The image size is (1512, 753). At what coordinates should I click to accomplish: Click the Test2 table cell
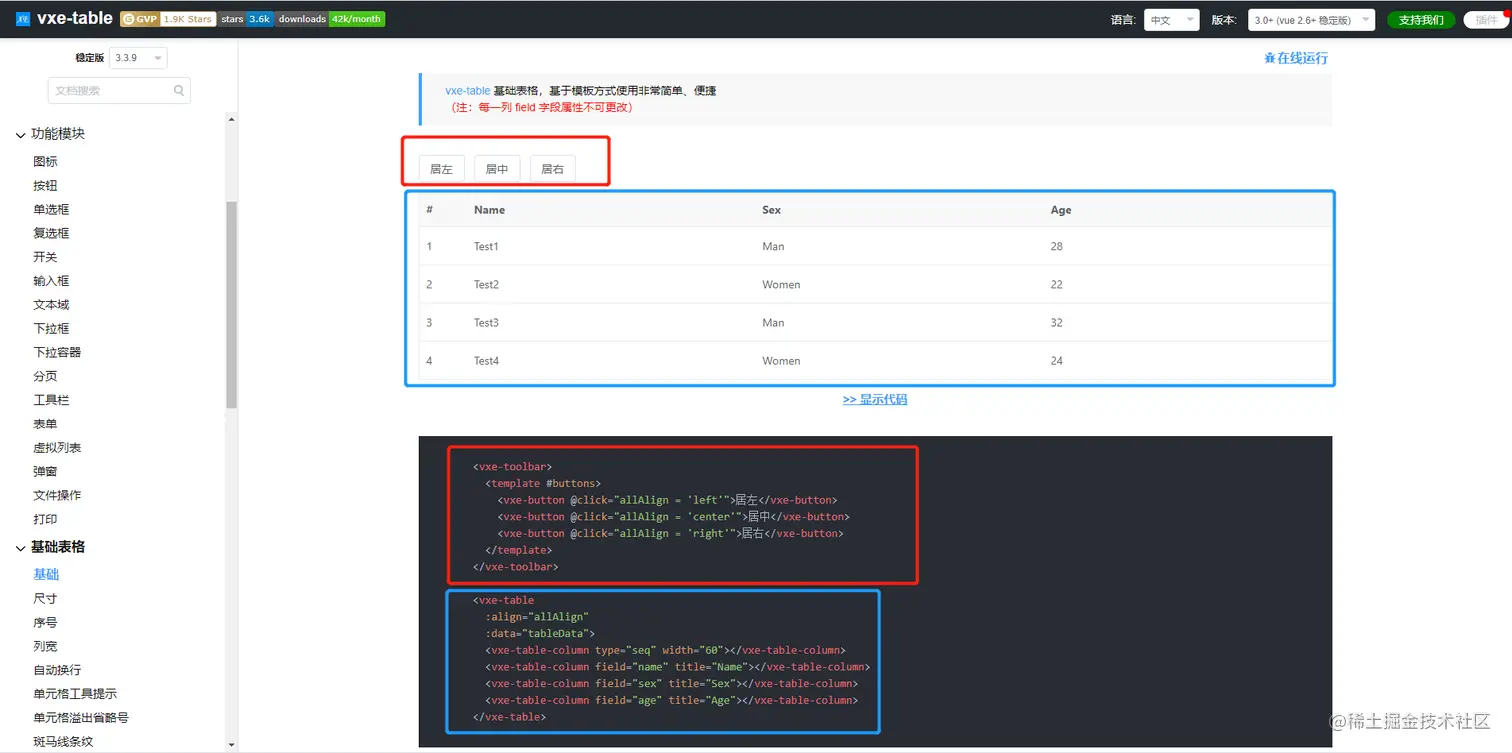pos(486,284)
